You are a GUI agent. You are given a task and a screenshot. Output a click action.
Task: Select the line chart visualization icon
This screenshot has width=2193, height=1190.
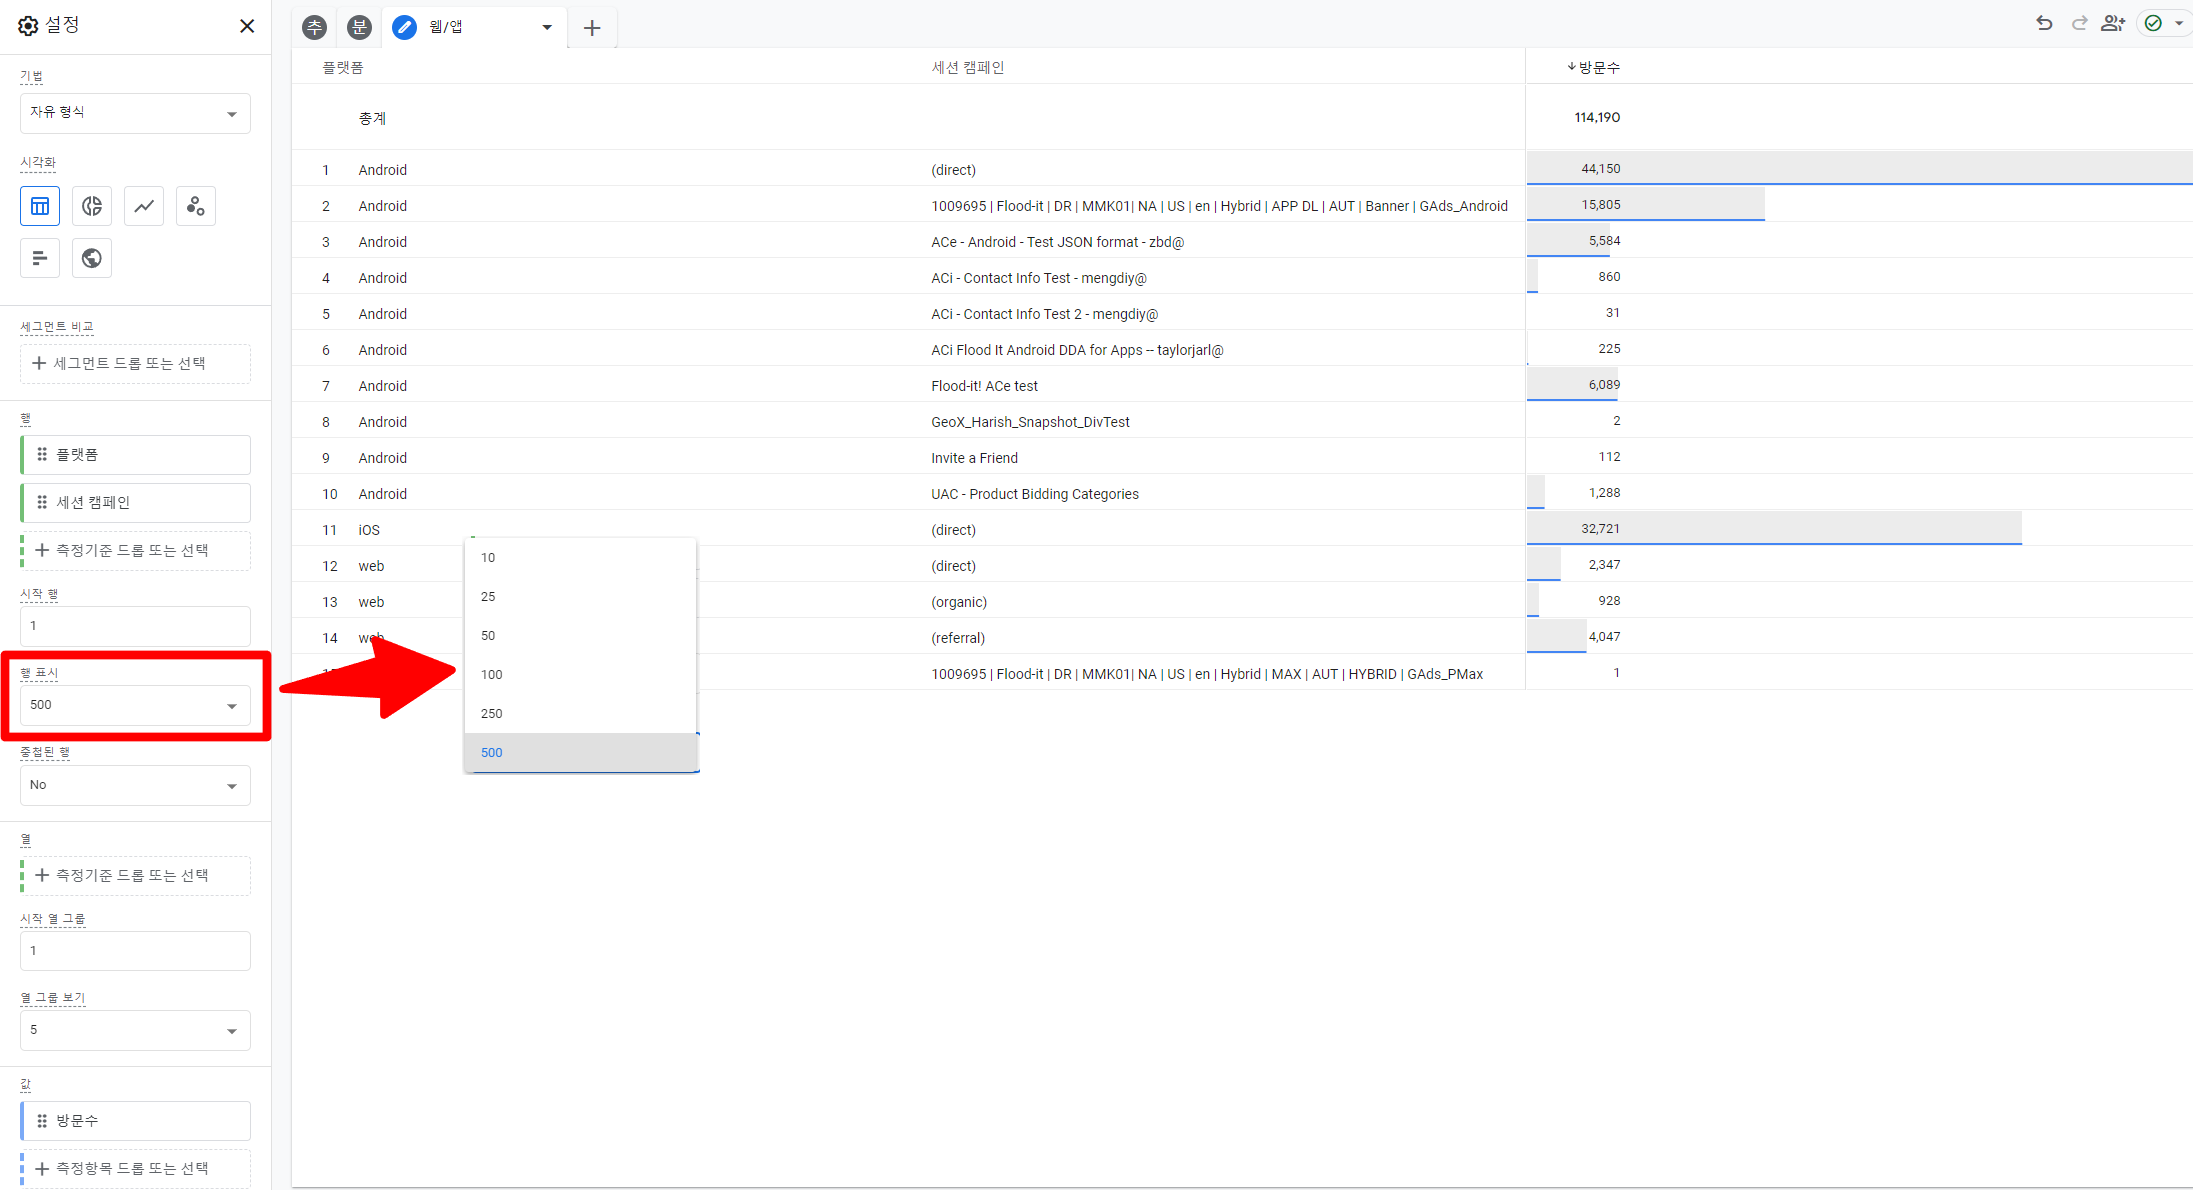pyautogui.click(x=144, y=206)
